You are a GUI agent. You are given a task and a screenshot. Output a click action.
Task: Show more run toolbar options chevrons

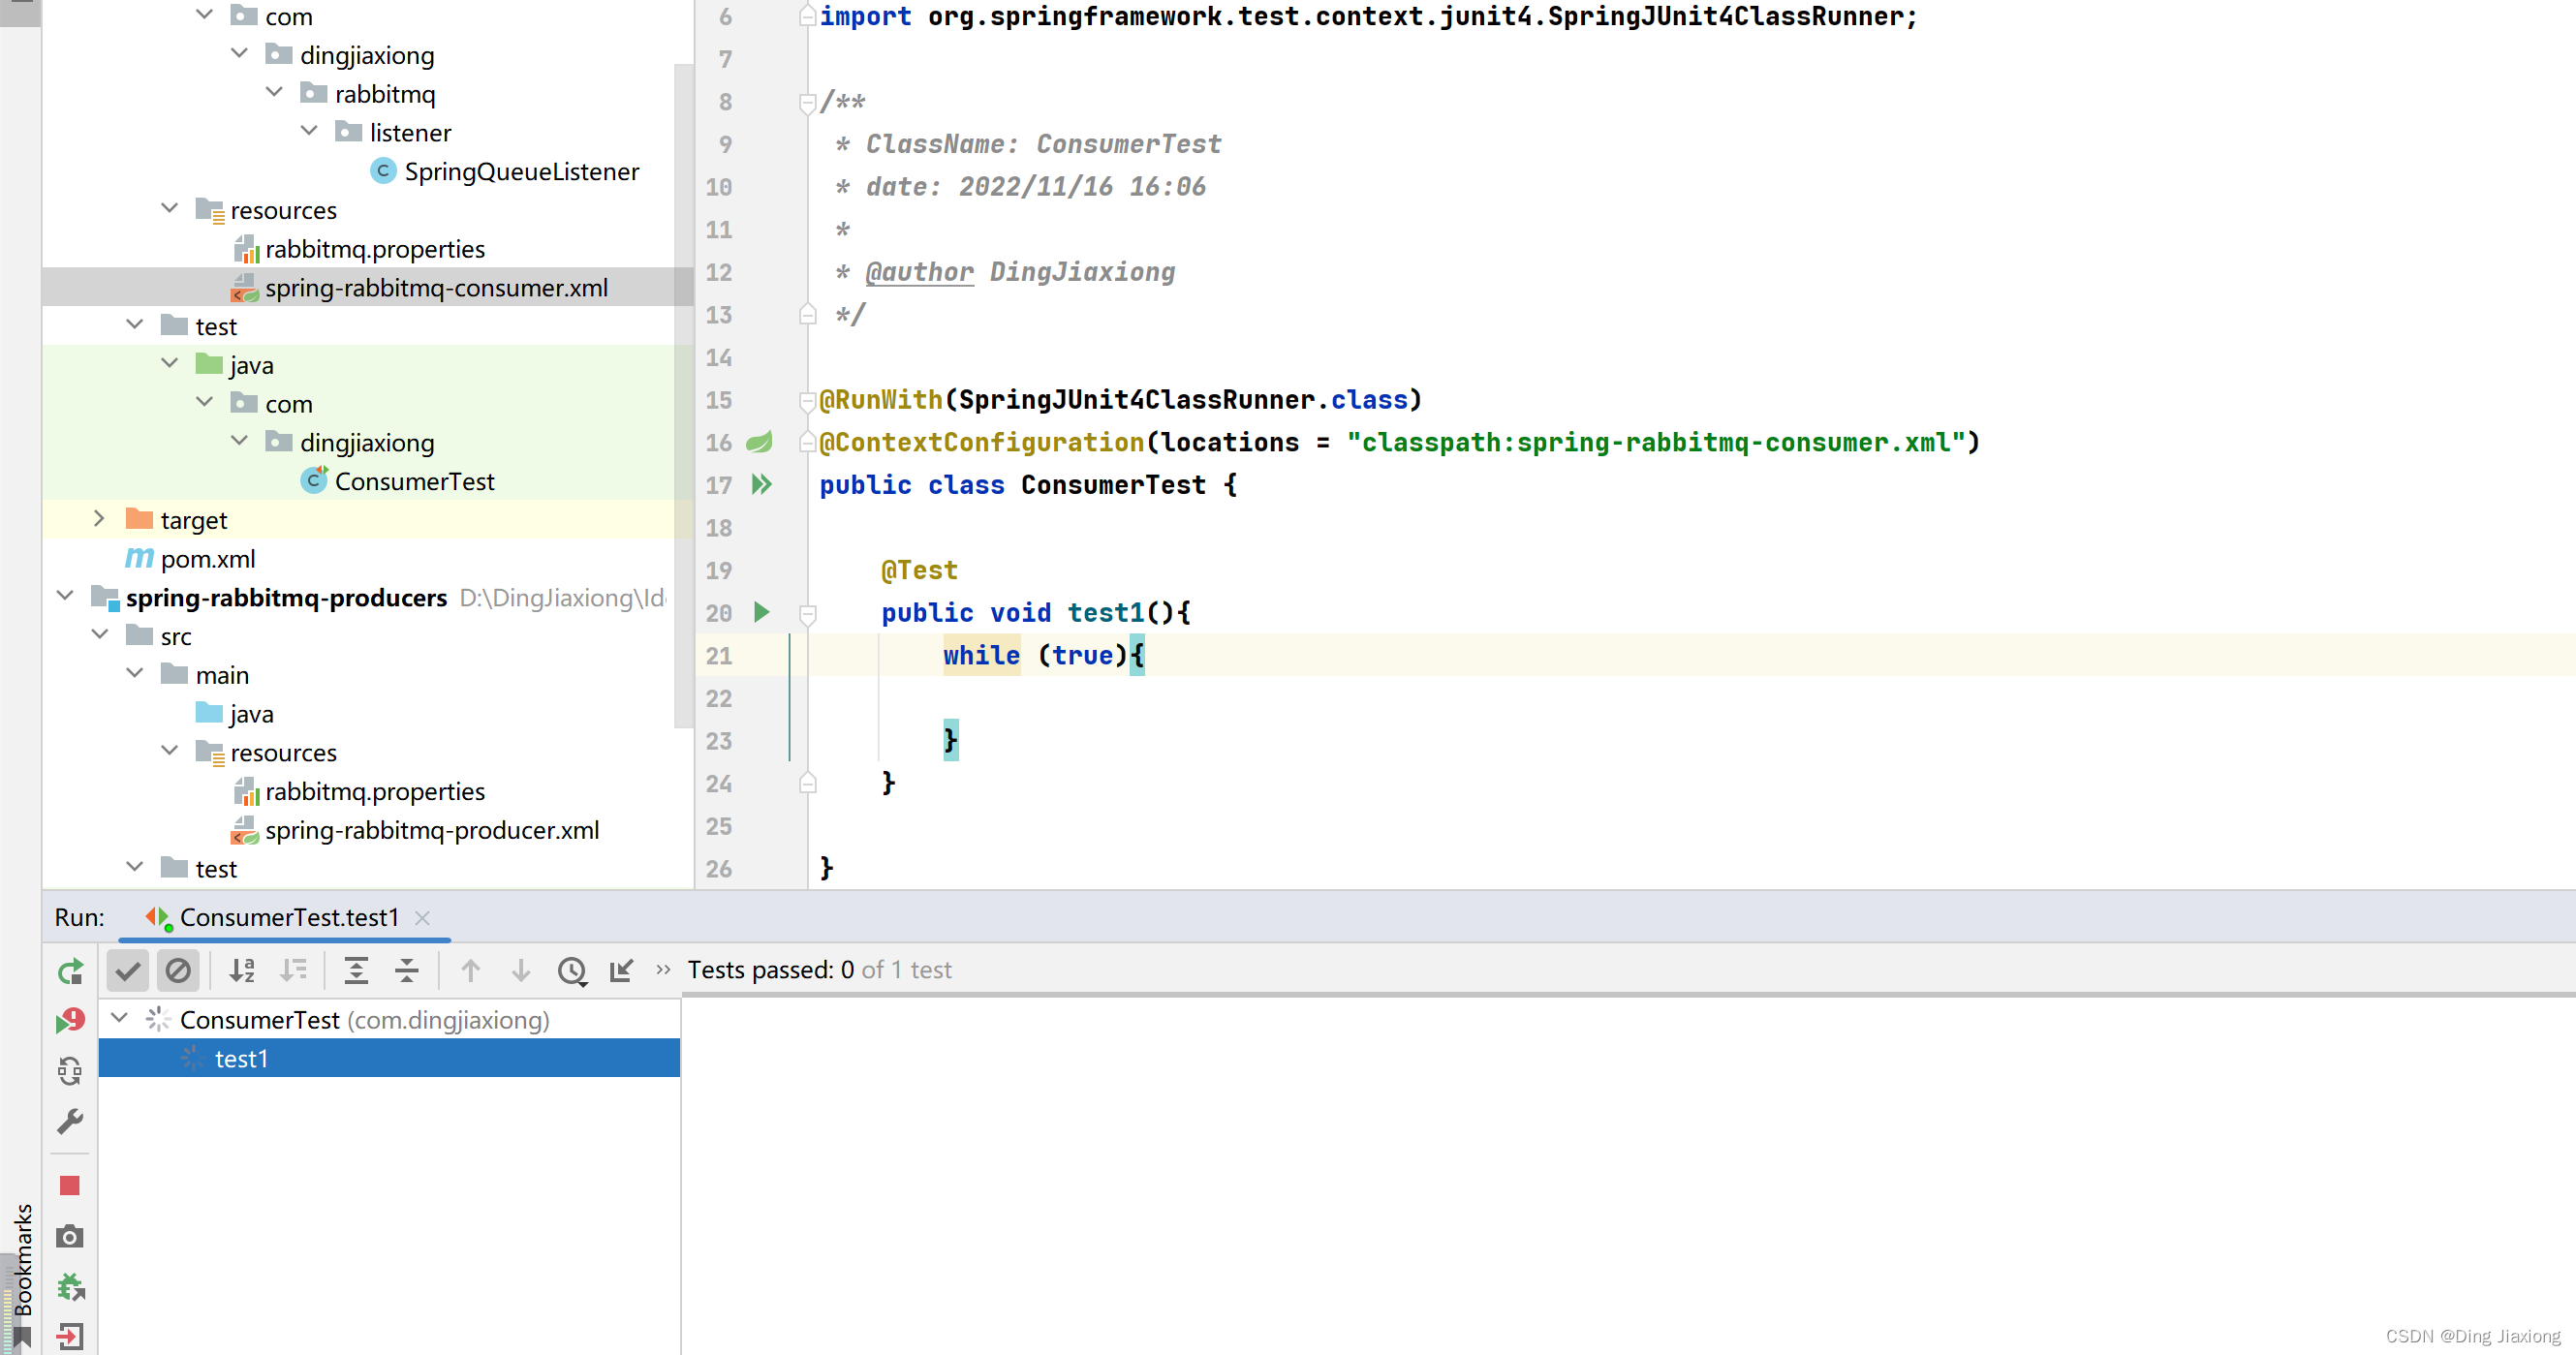click(663, 970)
